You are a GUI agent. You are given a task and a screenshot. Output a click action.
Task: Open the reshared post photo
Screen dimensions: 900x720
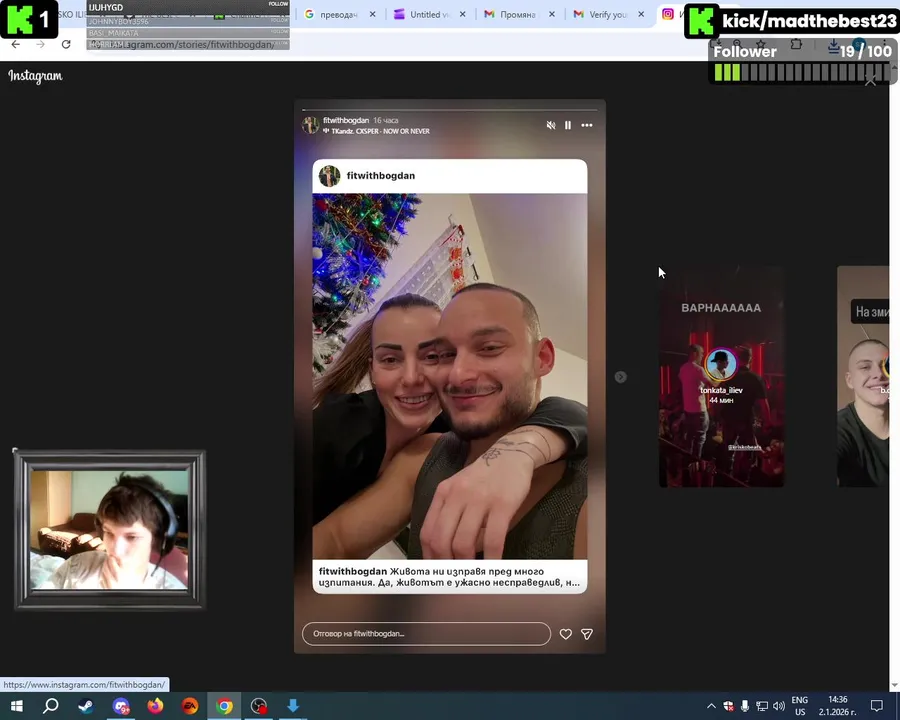pos(449,376)
